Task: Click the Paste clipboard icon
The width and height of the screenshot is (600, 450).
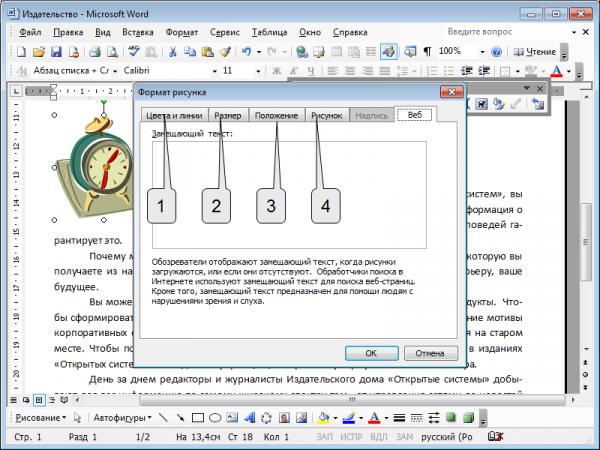Action: point(207,52)
